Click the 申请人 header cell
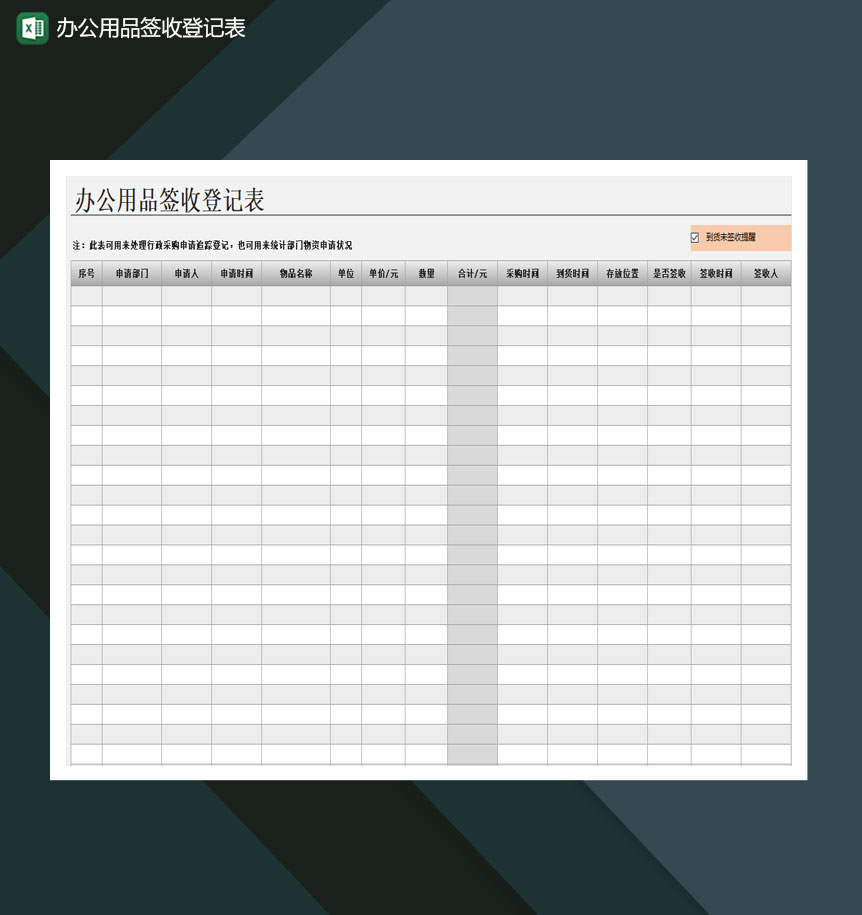 click(x=186, y=272)
